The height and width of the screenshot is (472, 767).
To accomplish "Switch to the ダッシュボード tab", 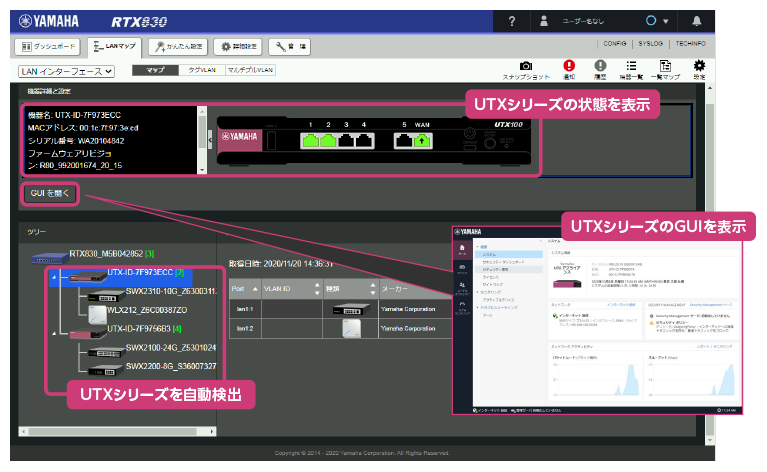I will [47, 46].
